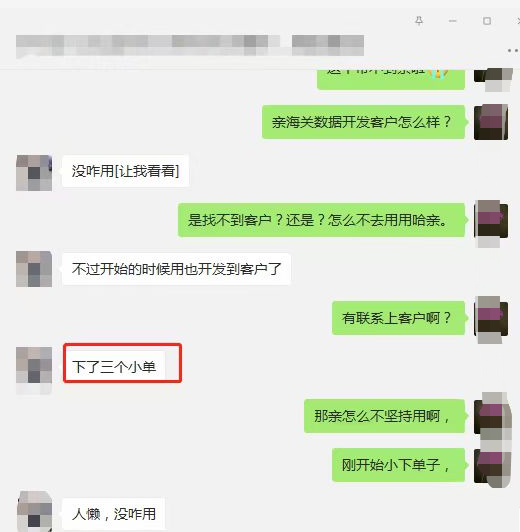Minimize the chat window
Image resolution: width=520 pixels, height=532 pixels.
point(452,21)
